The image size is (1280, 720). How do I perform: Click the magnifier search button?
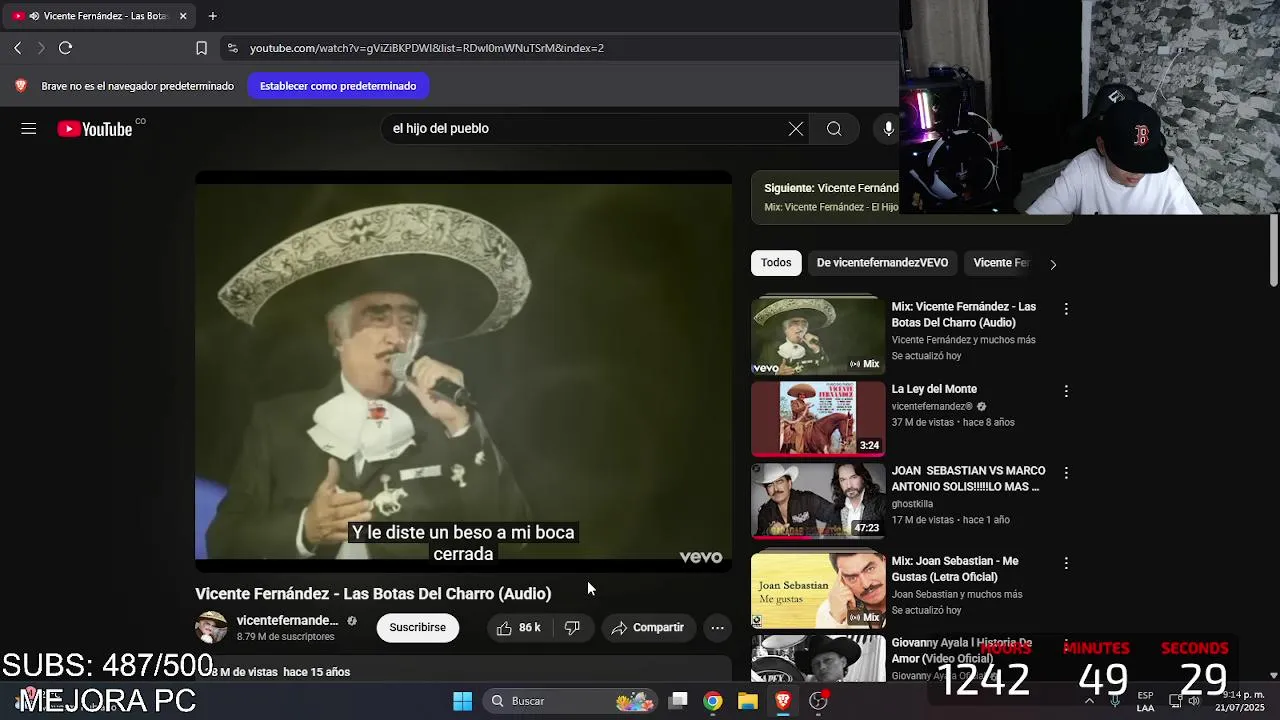coord(834,128)
